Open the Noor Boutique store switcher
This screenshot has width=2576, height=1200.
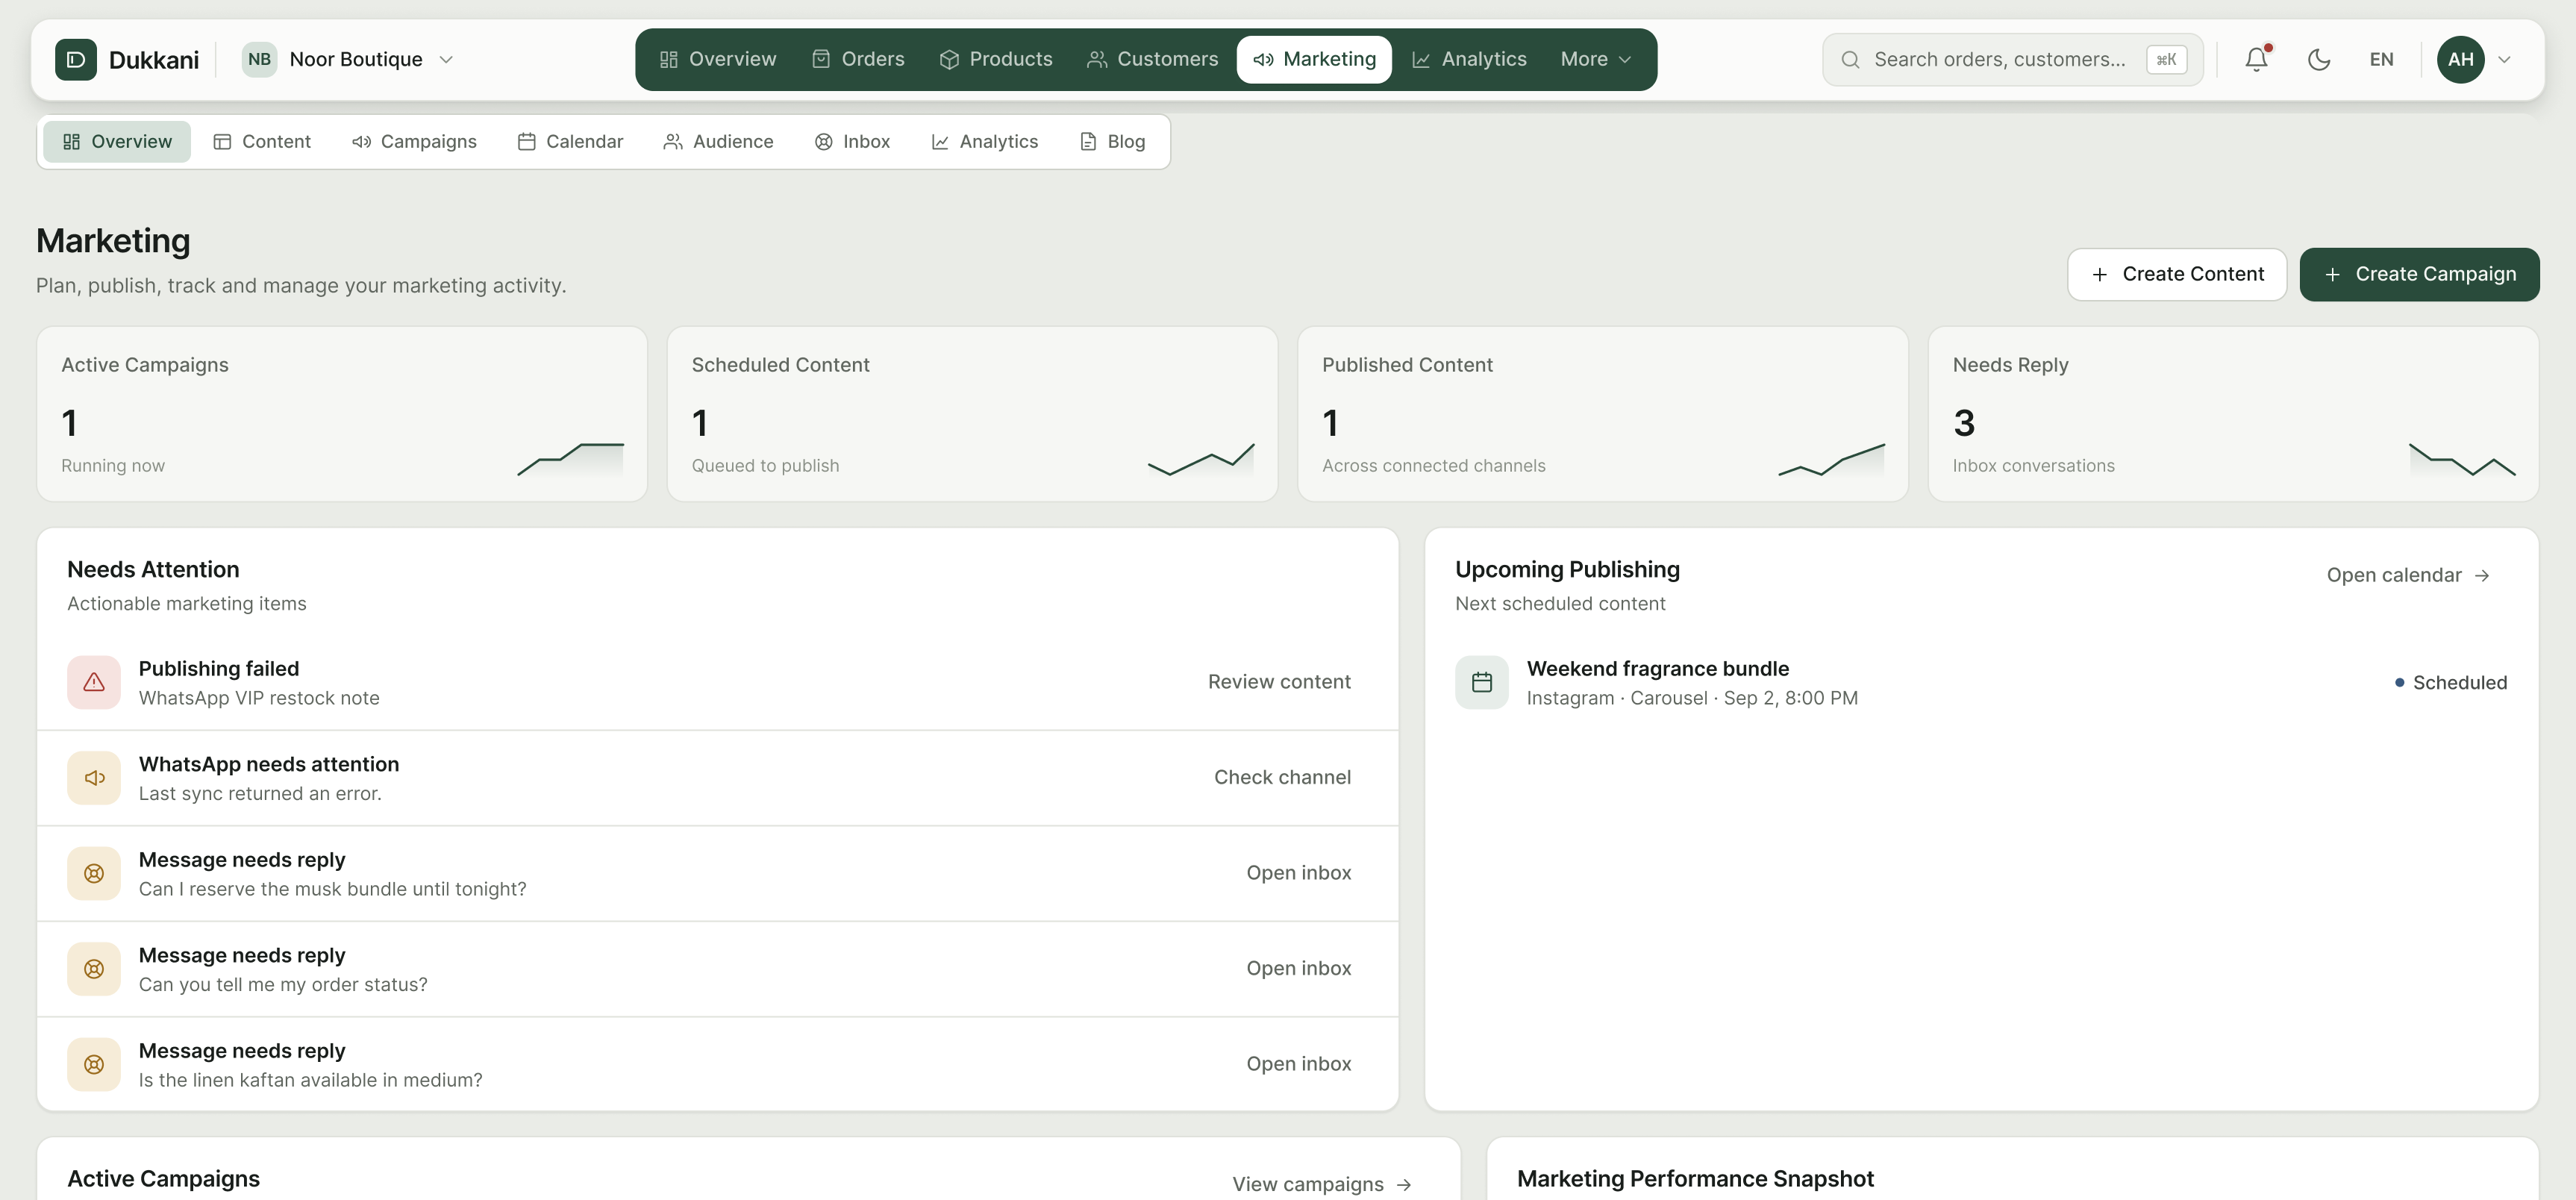point(348,59)
